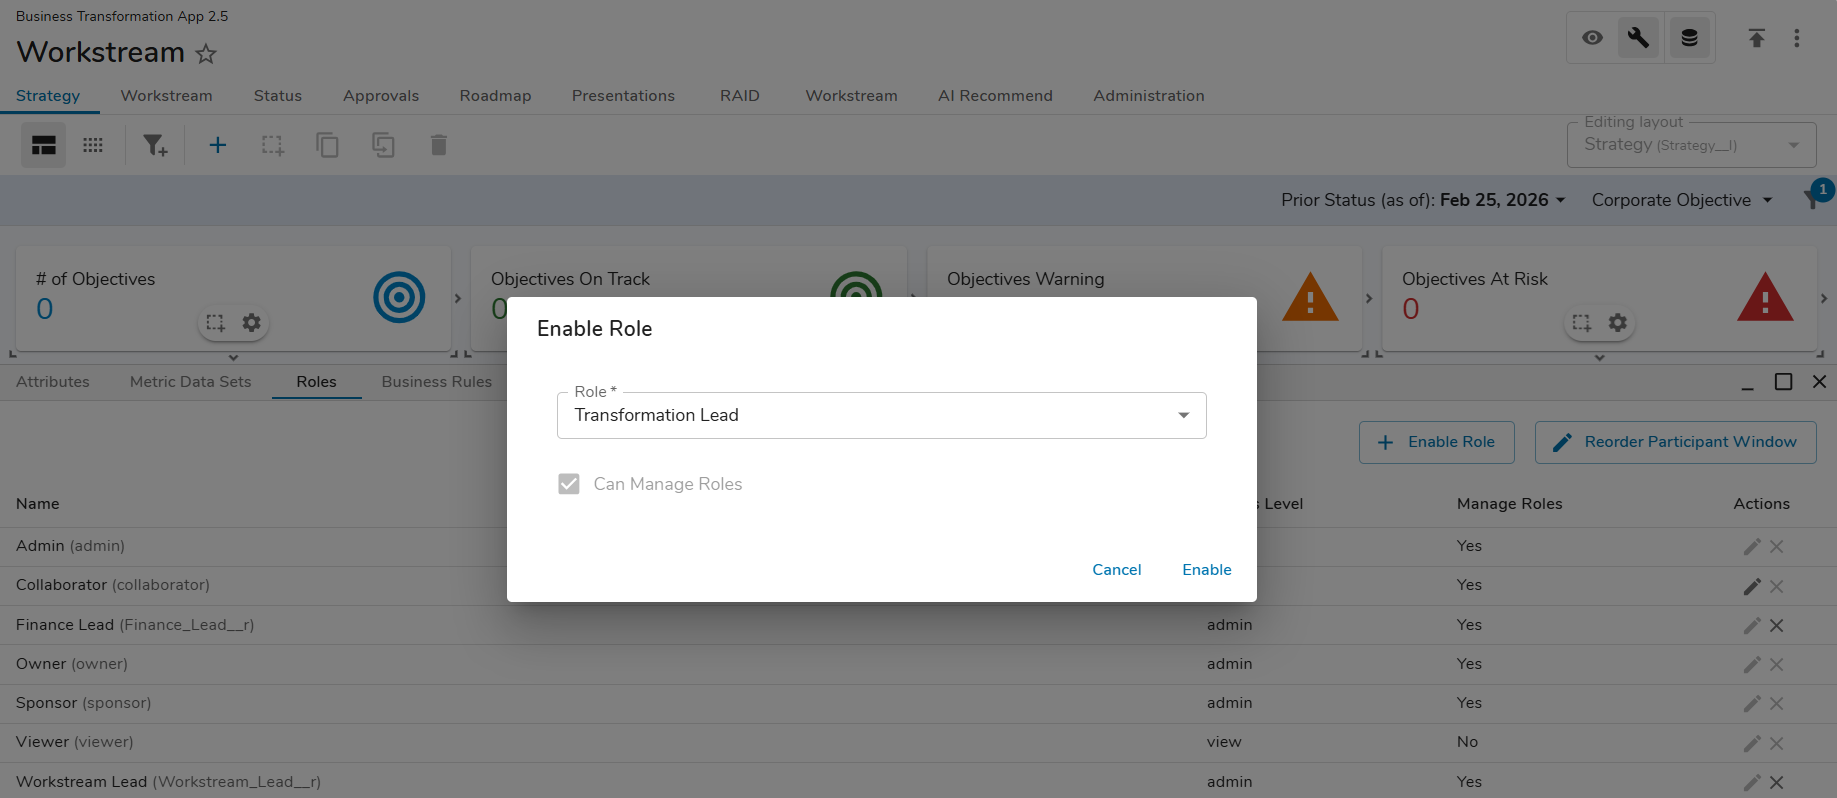Open the three-dot more options menu
The height and width of the screenshot is (798, 1837).
point(1796,38)
